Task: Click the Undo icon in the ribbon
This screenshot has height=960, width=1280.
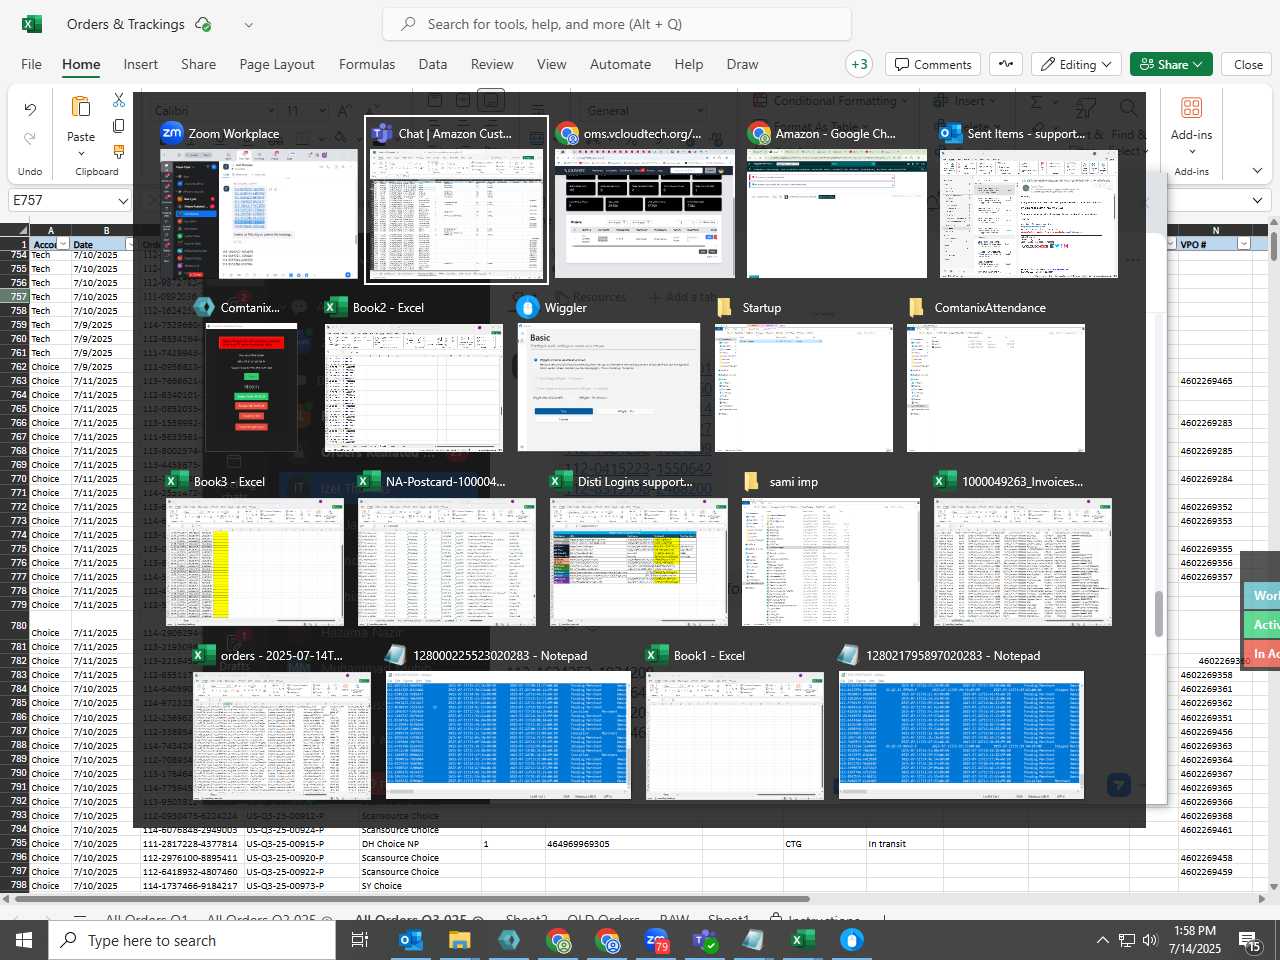Action: tap(30, 110)
